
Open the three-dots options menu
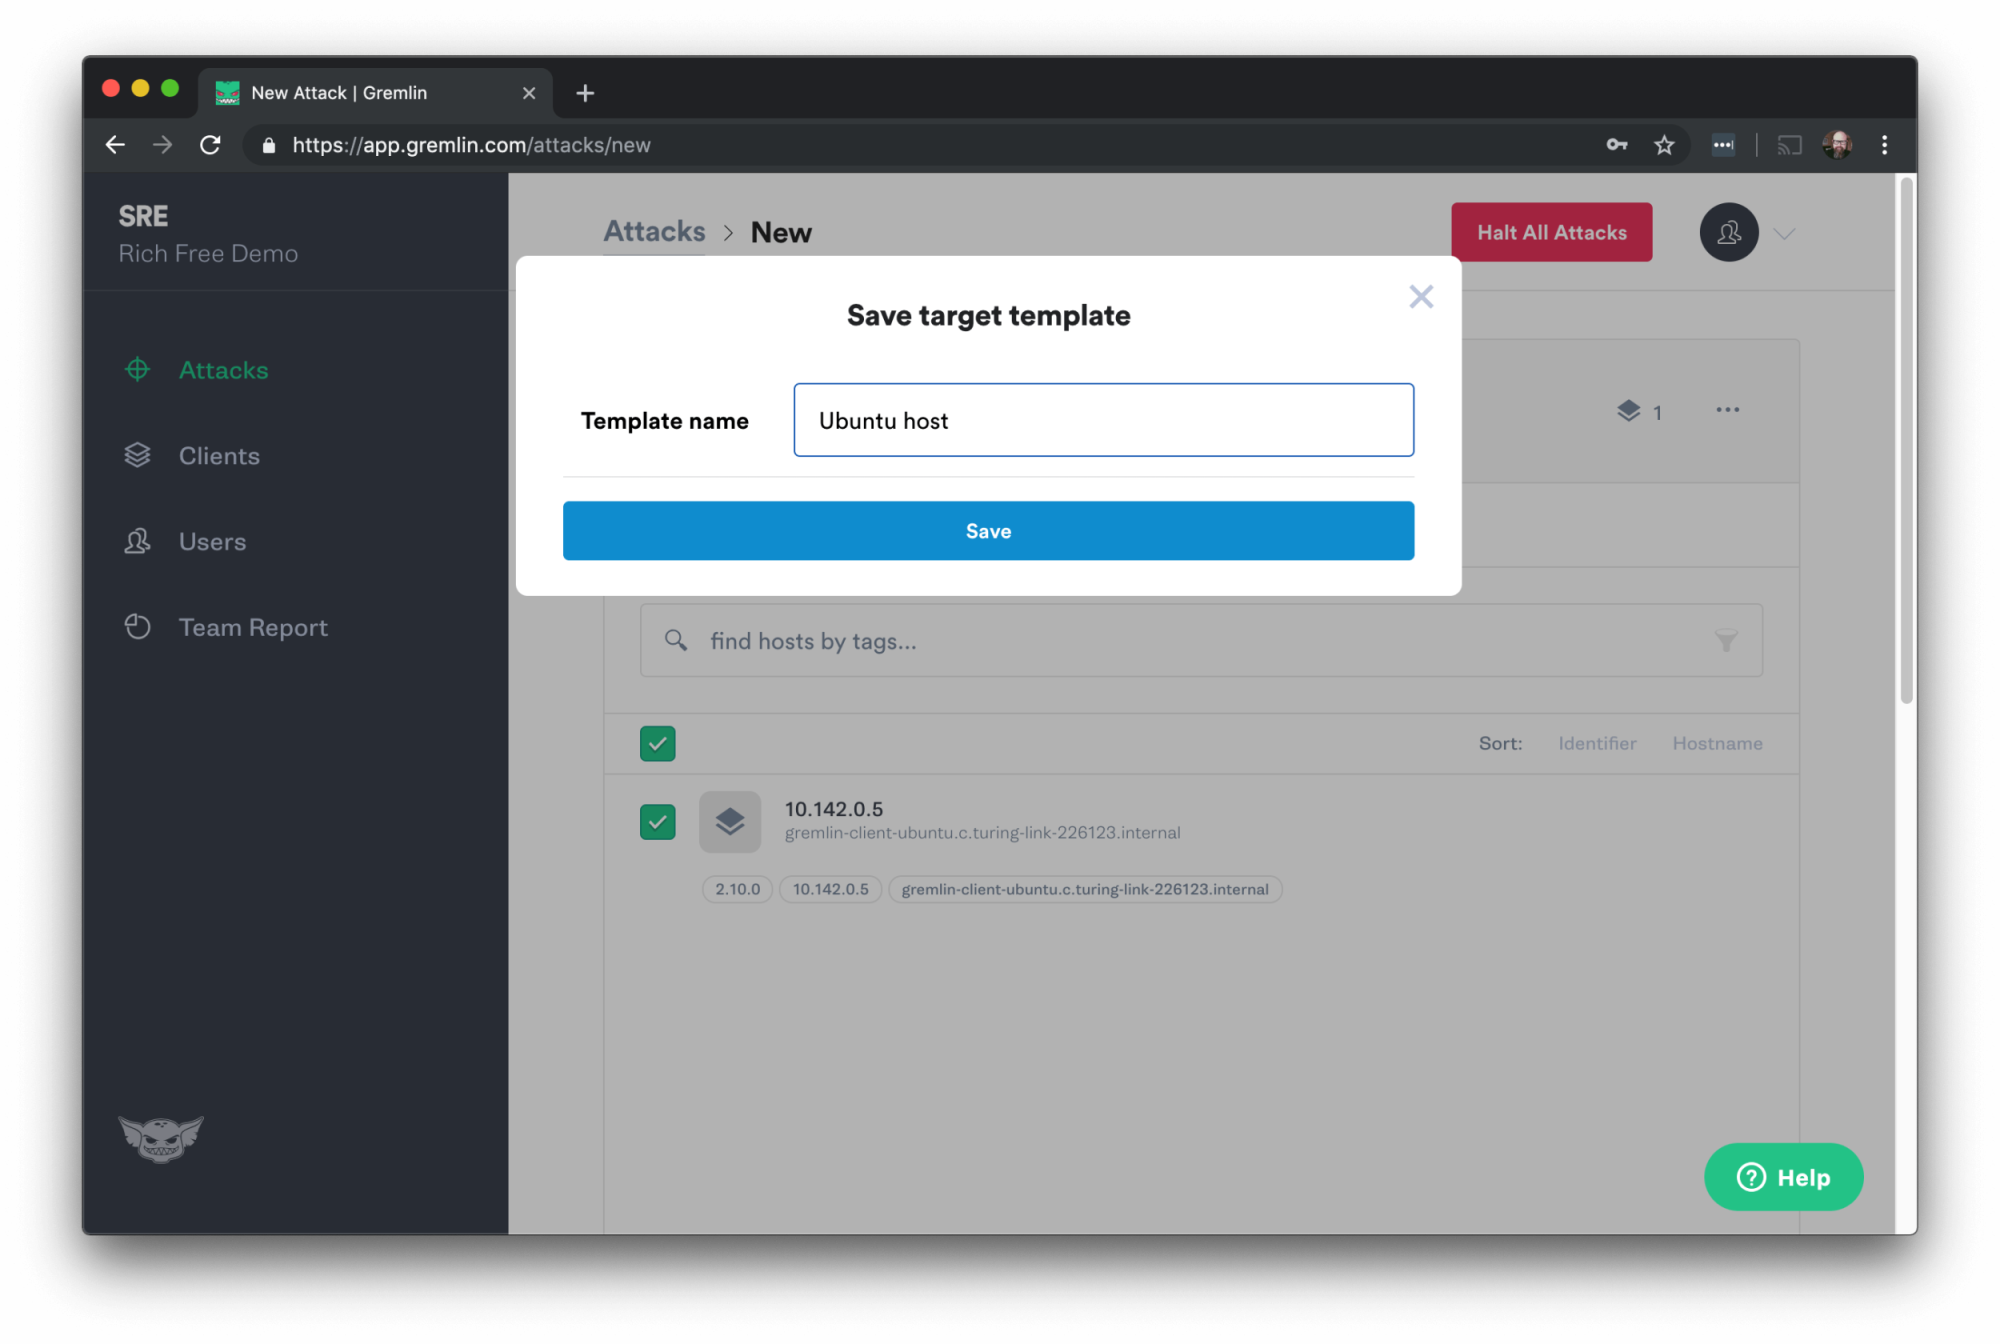coord(1727,410)
